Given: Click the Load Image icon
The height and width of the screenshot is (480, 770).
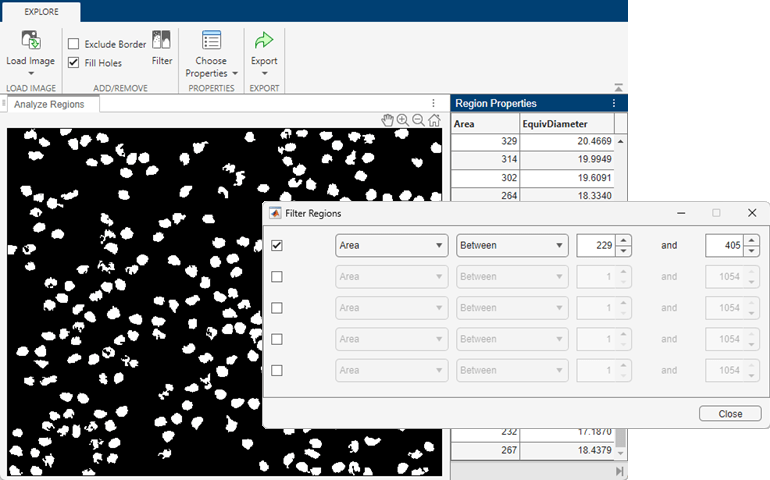Looking at the screenshot, I should [30, 40].
